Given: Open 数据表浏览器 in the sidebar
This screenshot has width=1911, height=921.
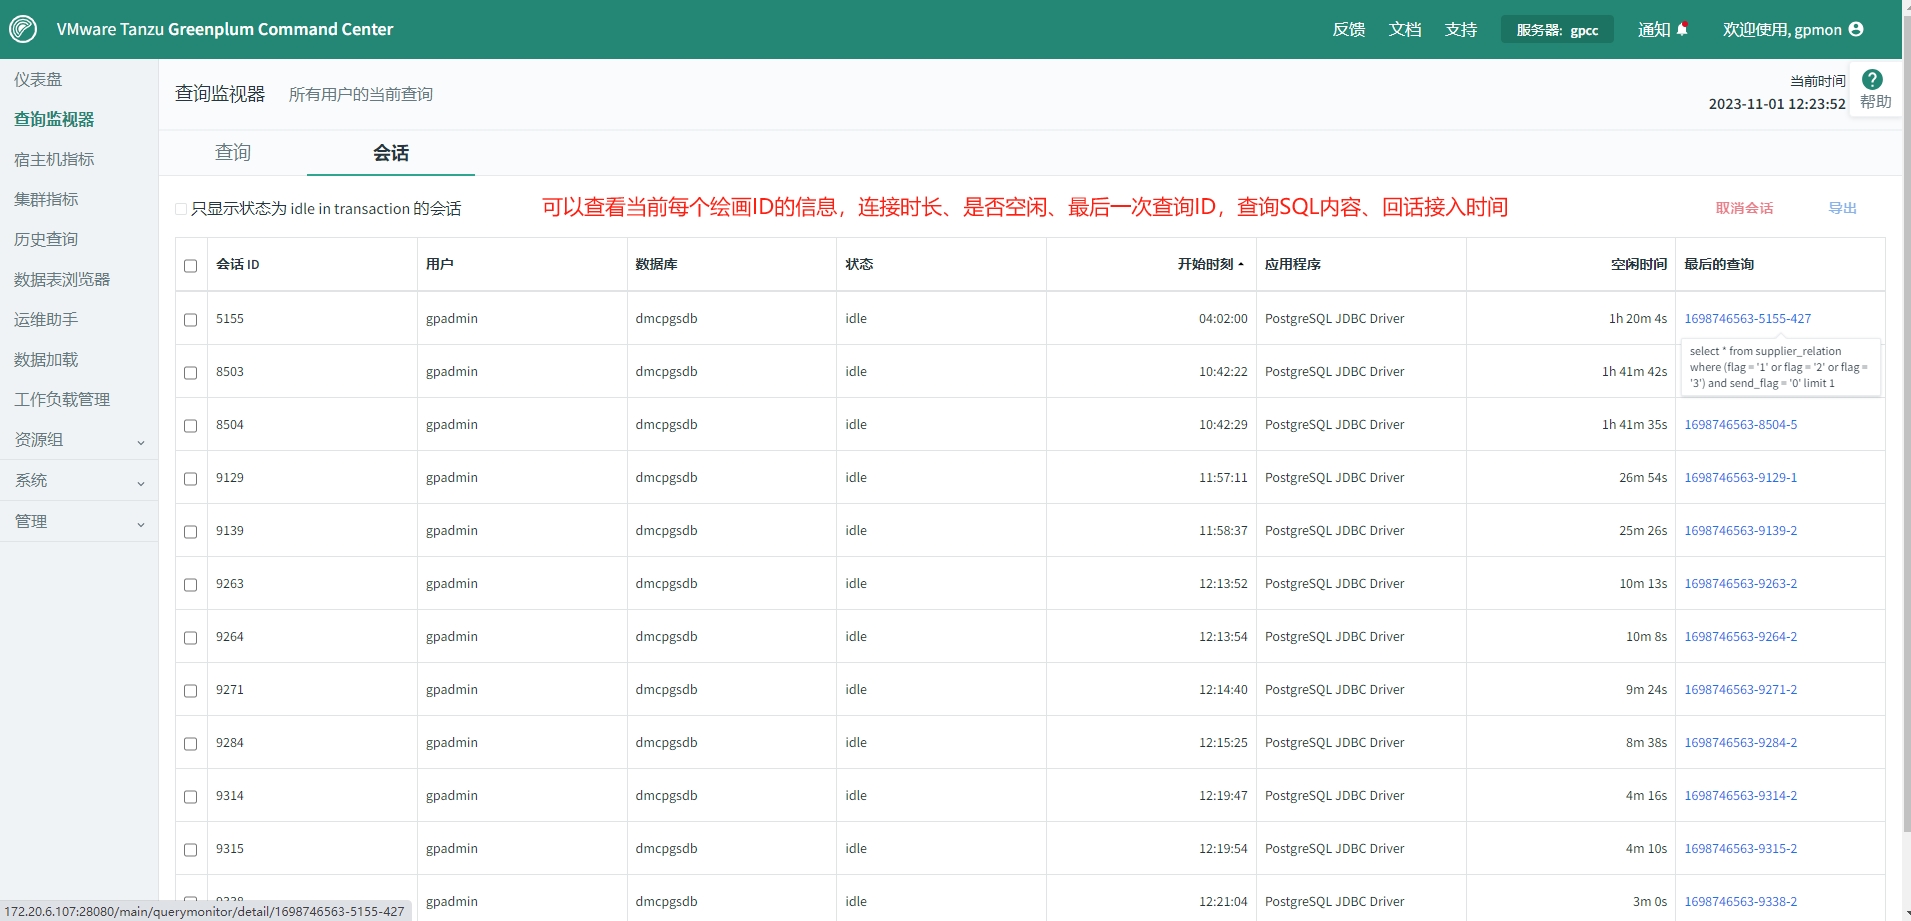Looking at the screenshot, I should point(61,279).
